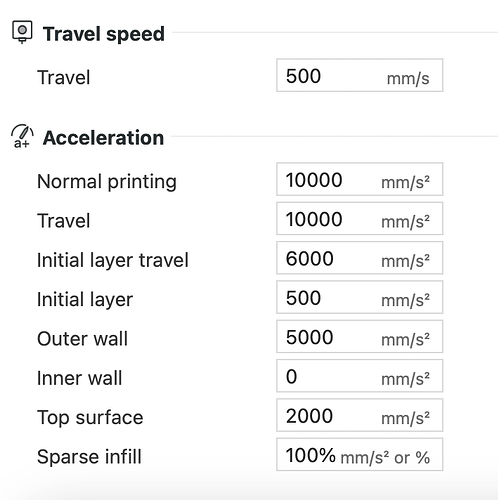Viewport: 498px width, 500px height.
Task: Edit the Inner wall acceleration value
Action: (359, 376)
